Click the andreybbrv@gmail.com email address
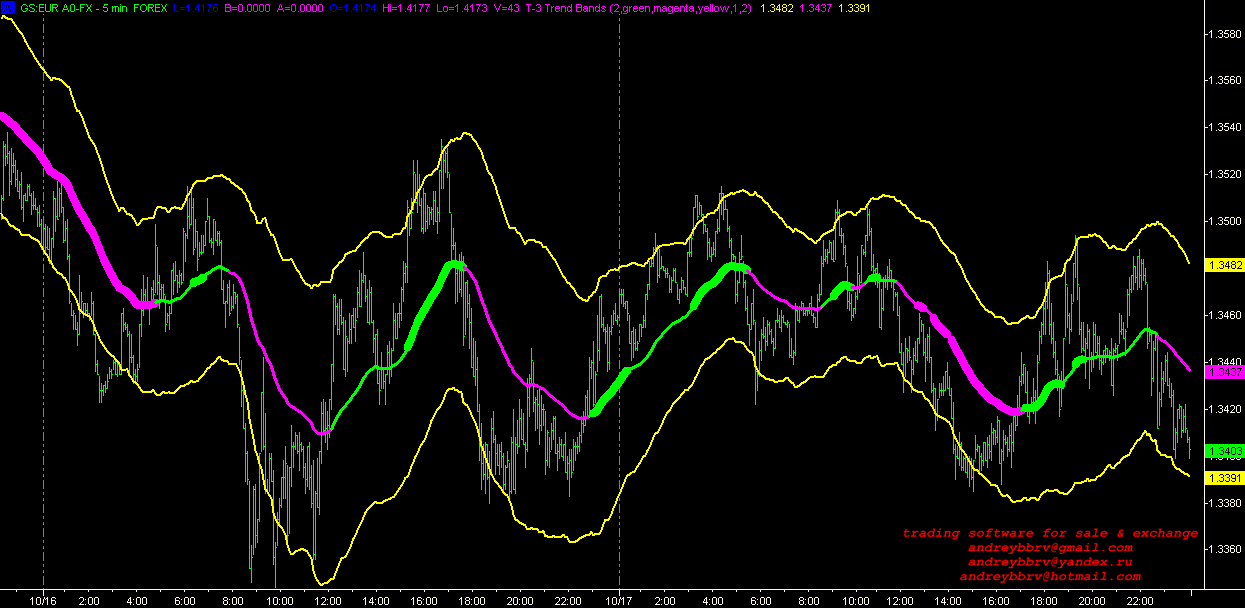The height and width of the screenshot is (608, 1245). (x=1050, y=548)
